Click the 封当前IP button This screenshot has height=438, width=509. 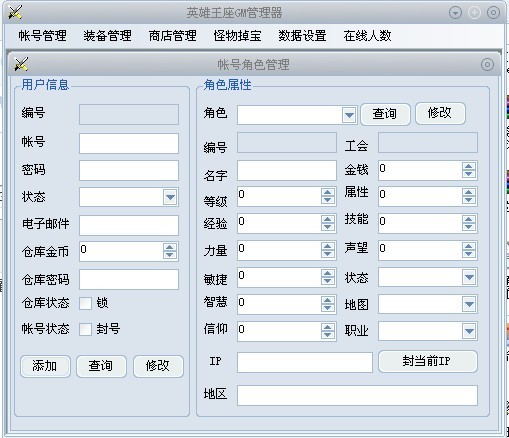coord(428,361)
